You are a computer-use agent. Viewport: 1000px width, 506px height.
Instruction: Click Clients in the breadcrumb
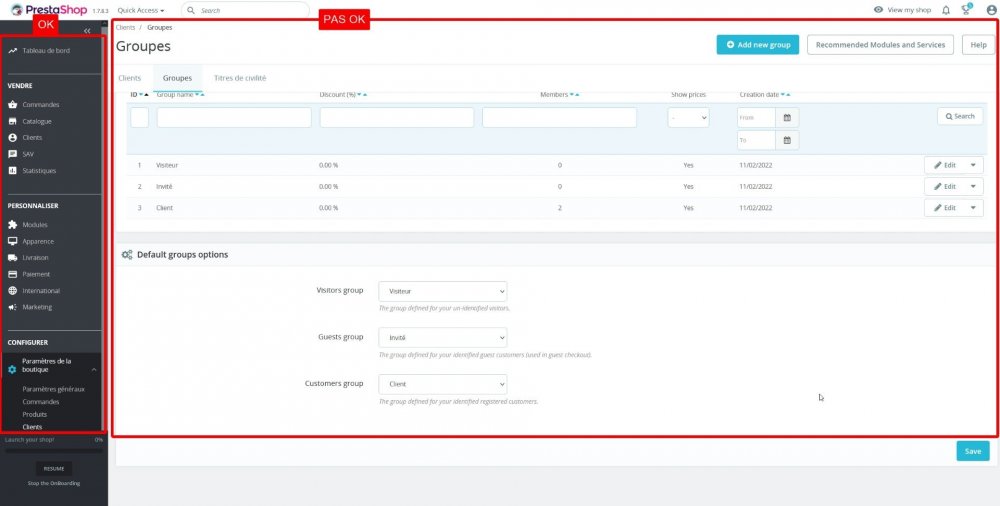click(x=126, y=27)
